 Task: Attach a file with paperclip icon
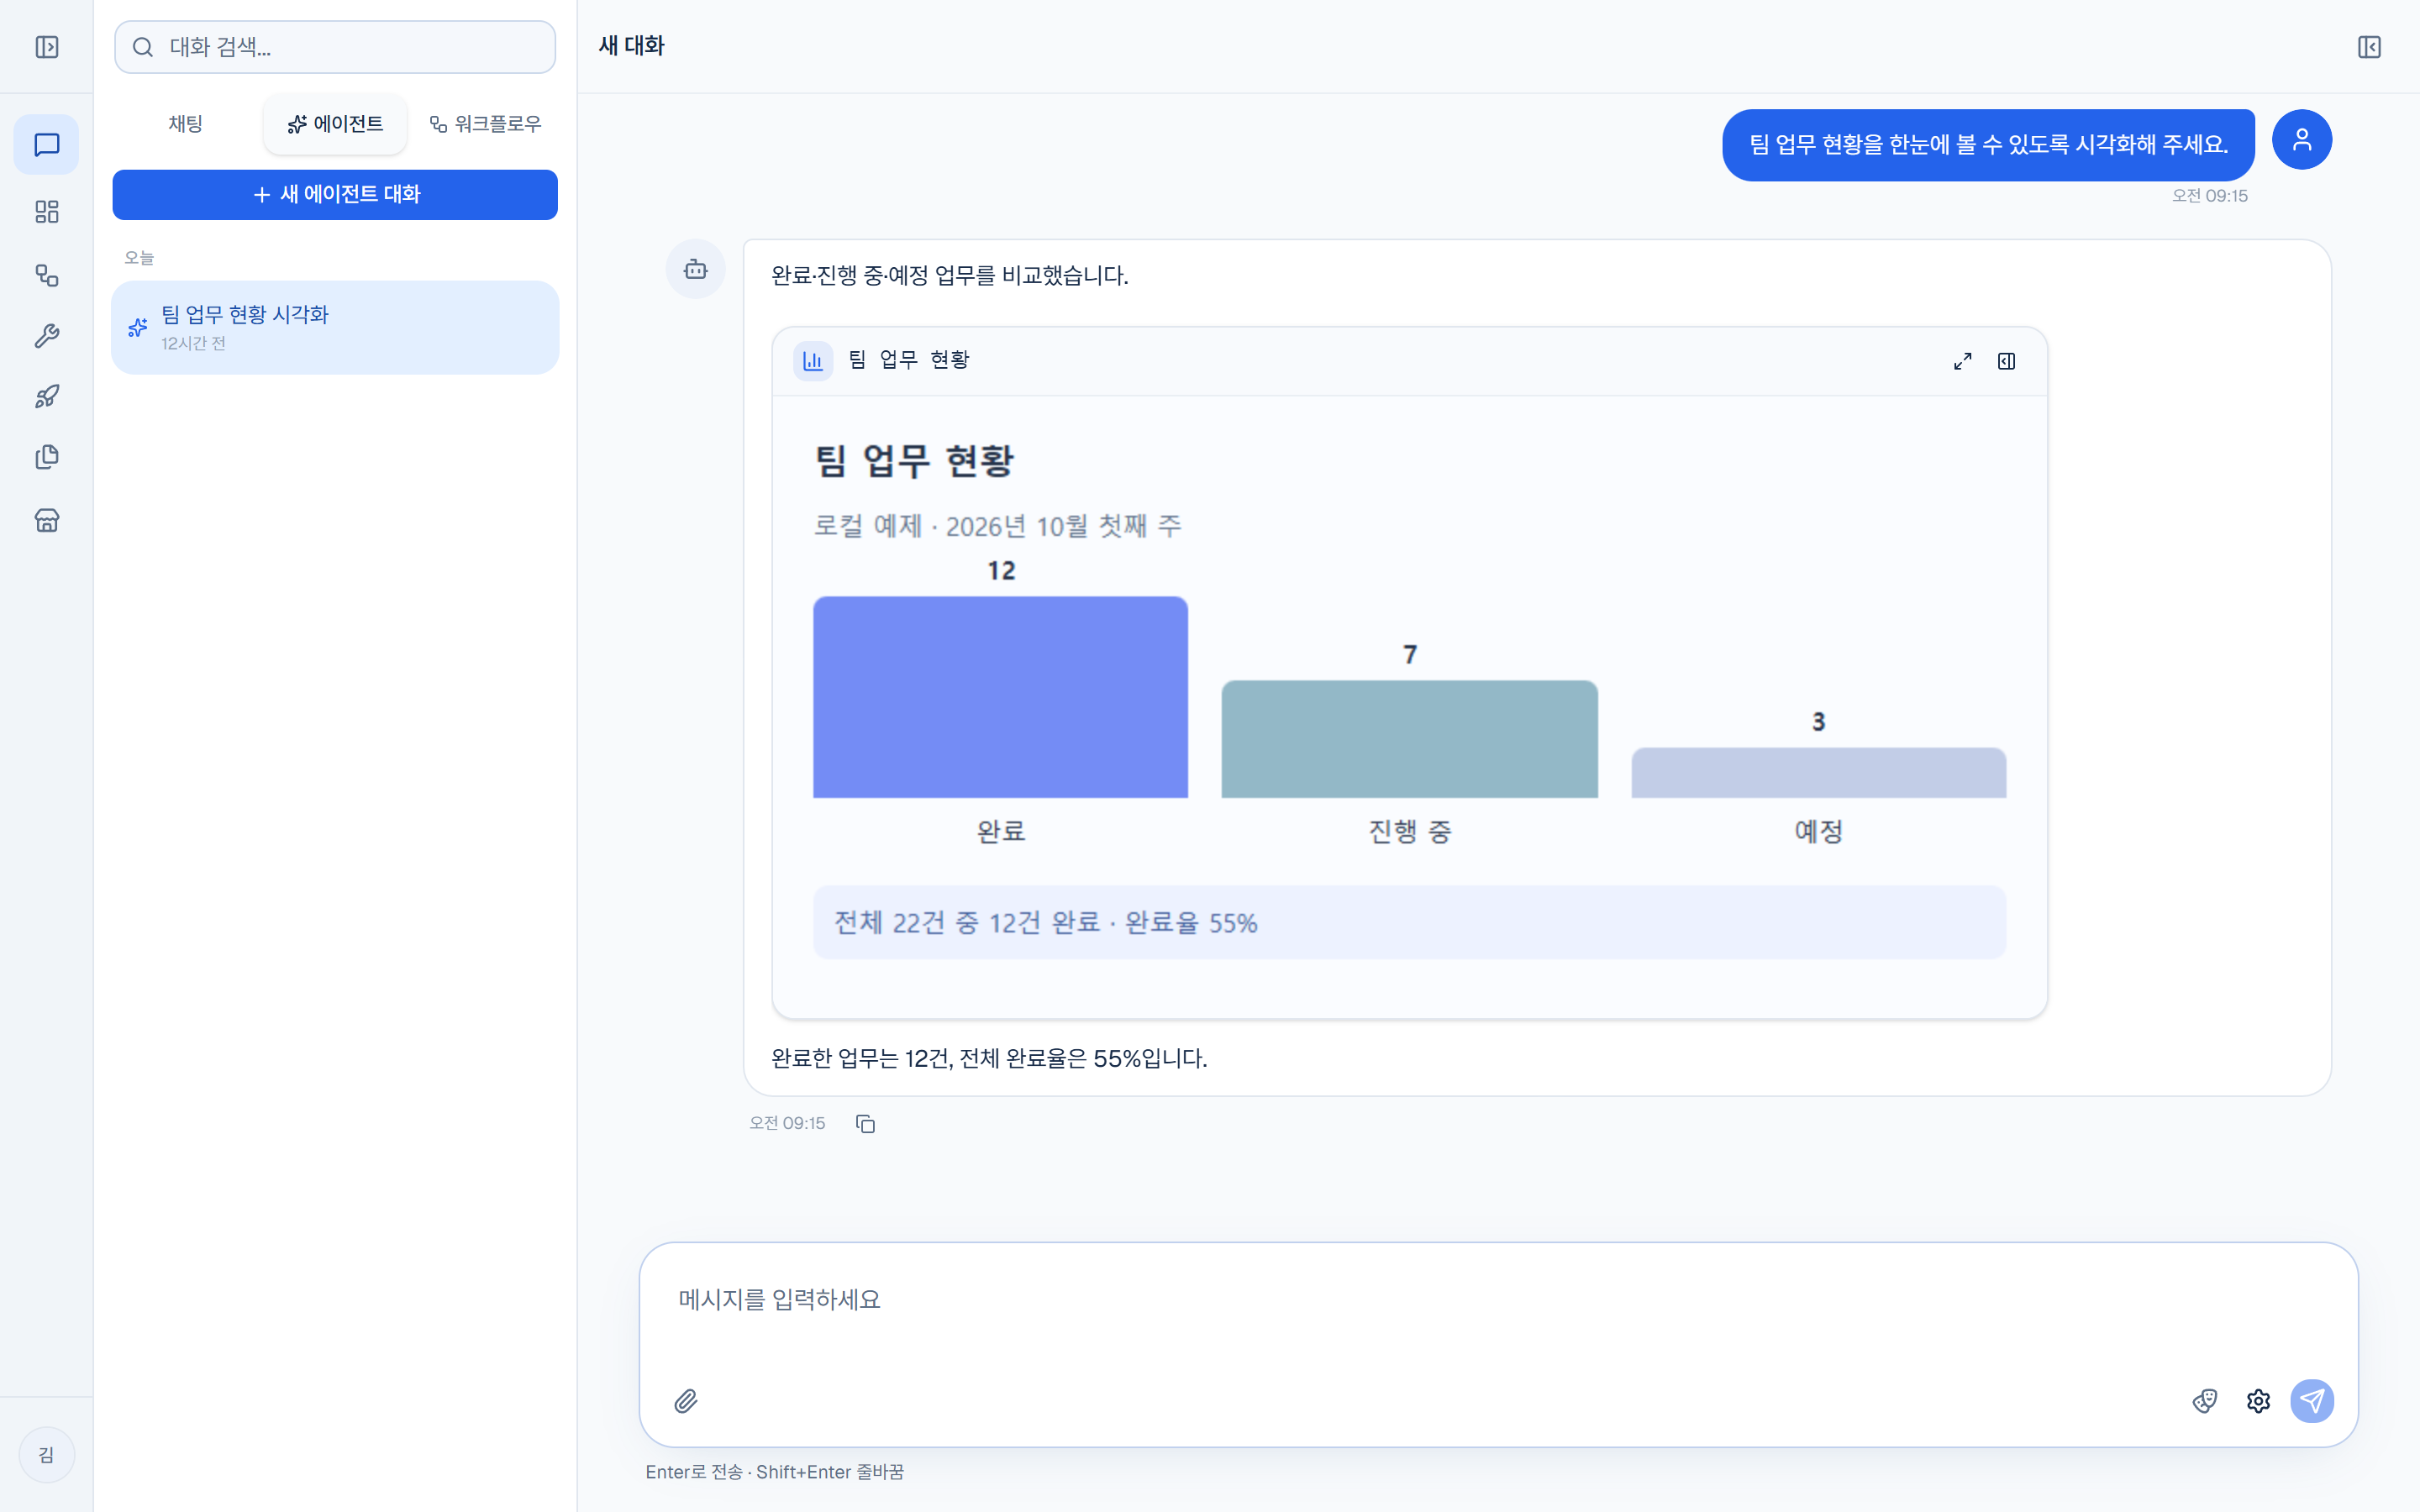(686, 1401)
